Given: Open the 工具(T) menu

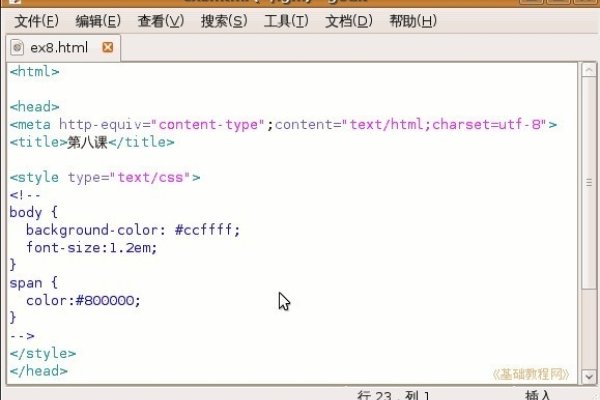Looking at the screenshot, I should click(x=286, y=21).
